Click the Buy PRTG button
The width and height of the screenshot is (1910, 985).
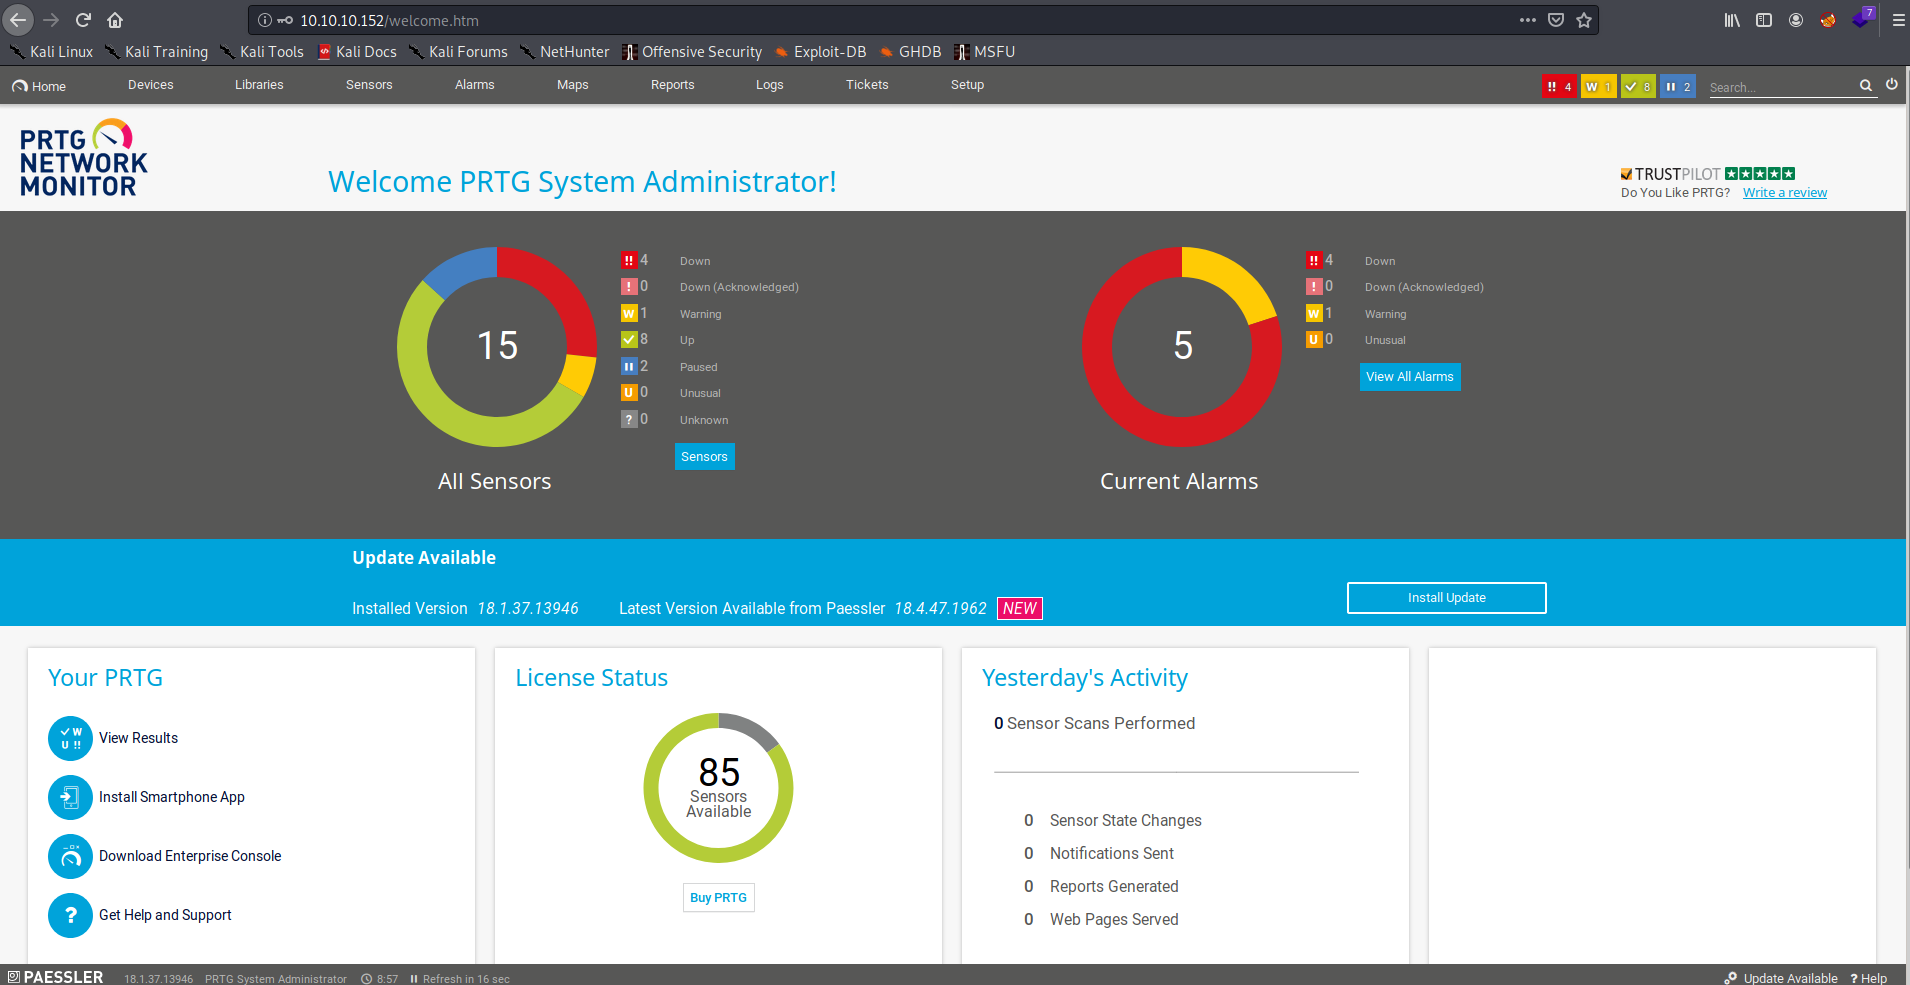click(718, 897)
